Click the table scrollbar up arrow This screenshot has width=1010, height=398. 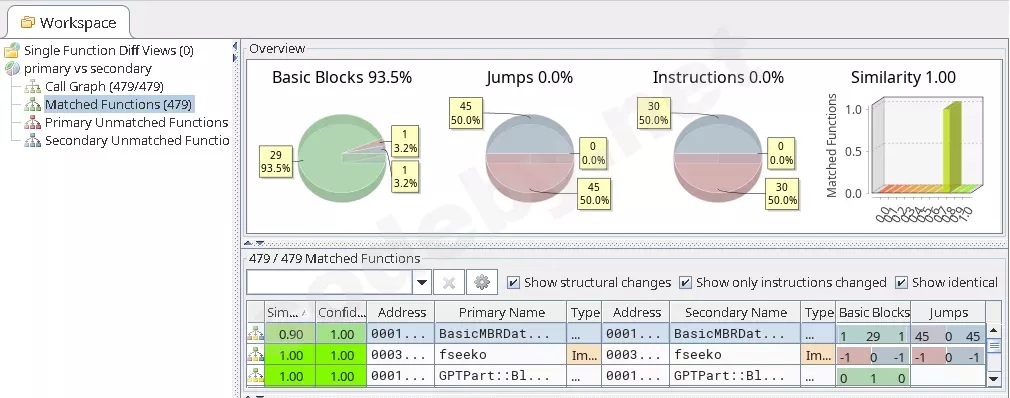pos(994,330)
